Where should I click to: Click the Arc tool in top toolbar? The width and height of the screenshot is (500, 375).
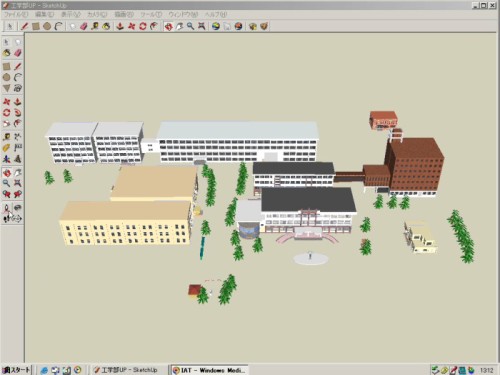point(58,26)
